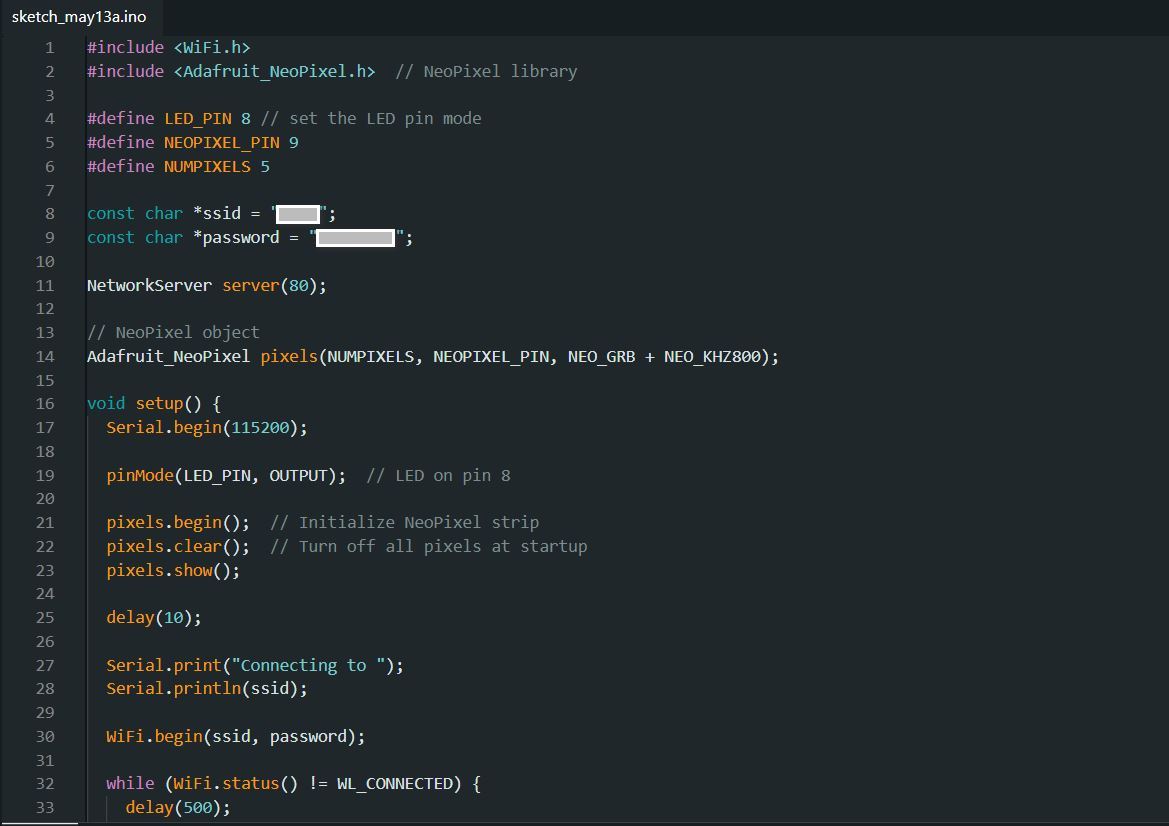Click the '// NeoPixel library' comment
This screenshot has height=826, width=1169.
click(x=486, y=72)
